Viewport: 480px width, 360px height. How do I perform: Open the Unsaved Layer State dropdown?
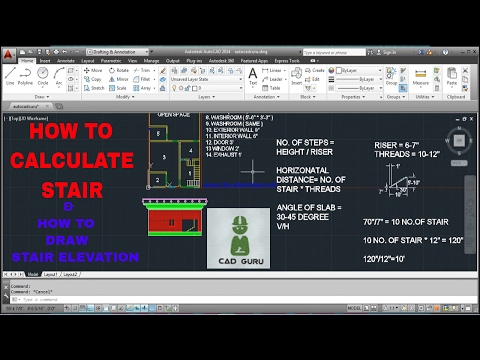206,79
